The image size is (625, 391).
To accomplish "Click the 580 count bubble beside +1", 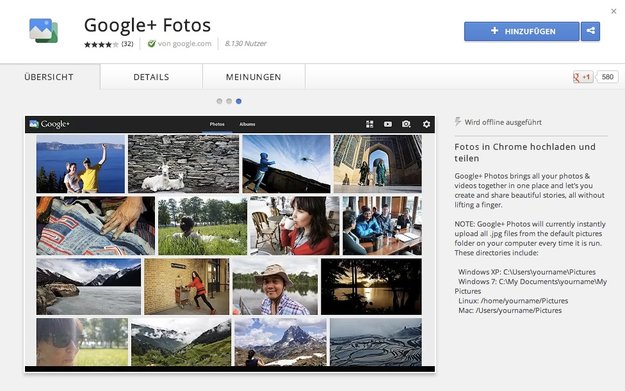I will [x=607, y=77].
